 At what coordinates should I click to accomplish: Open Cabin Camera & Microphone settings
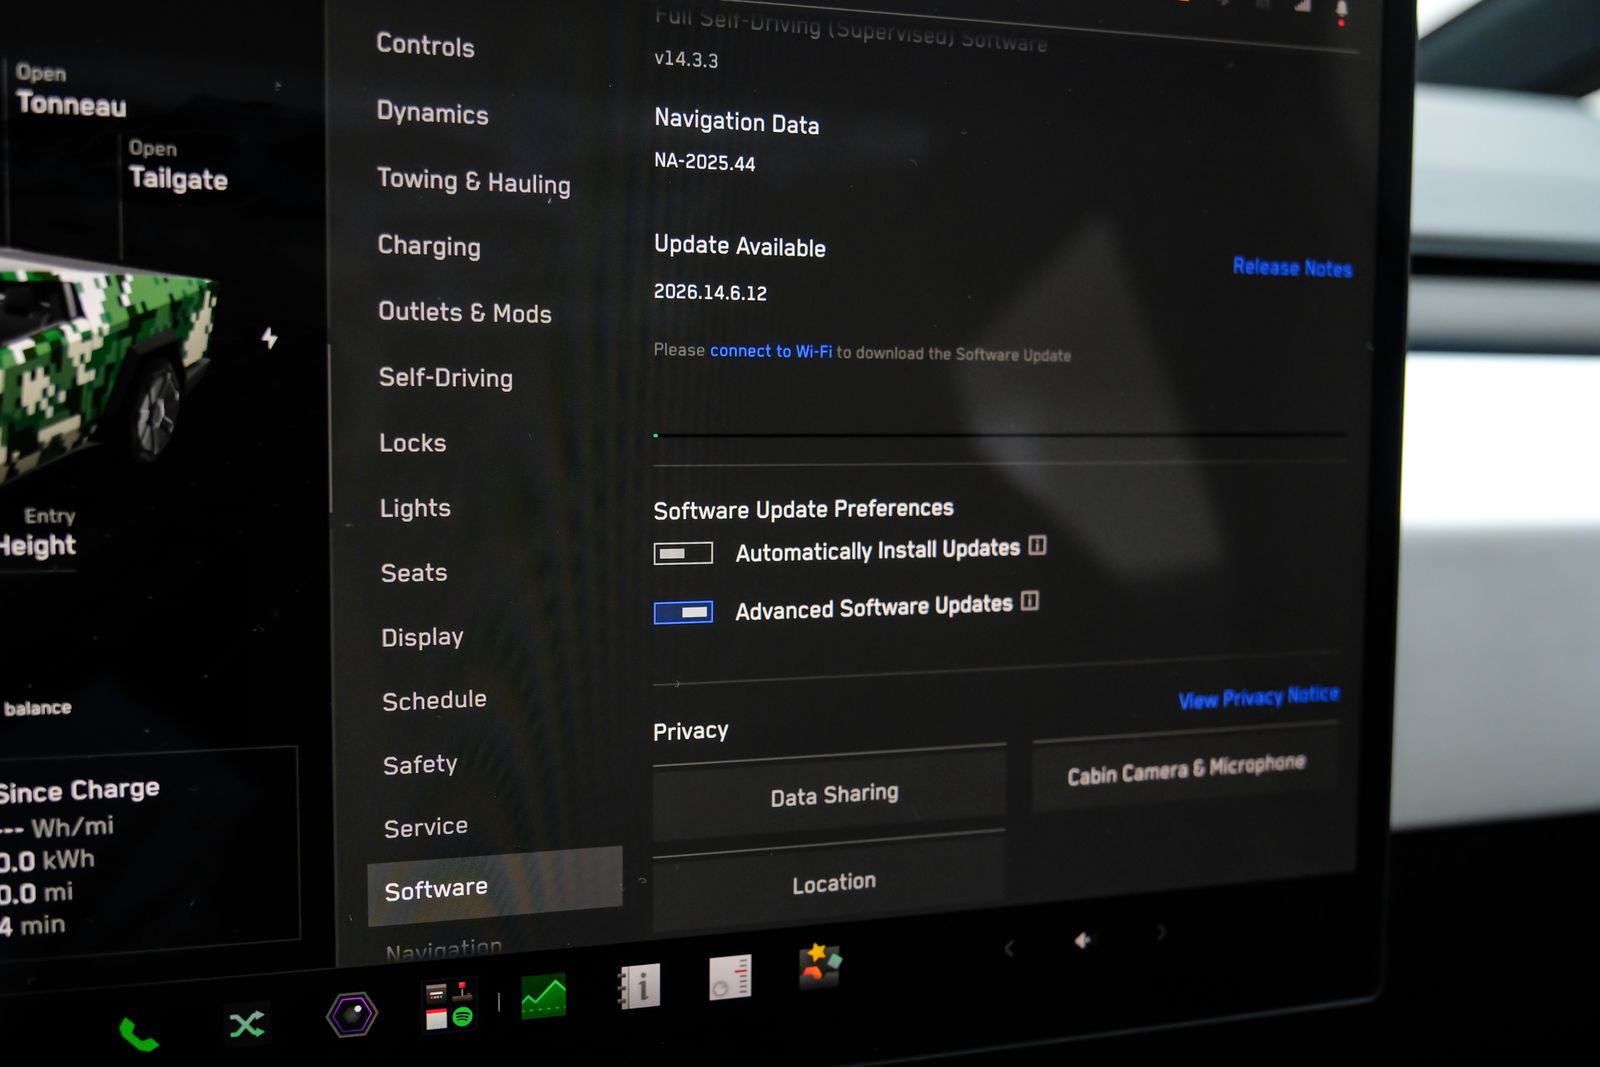point(1185,768)
